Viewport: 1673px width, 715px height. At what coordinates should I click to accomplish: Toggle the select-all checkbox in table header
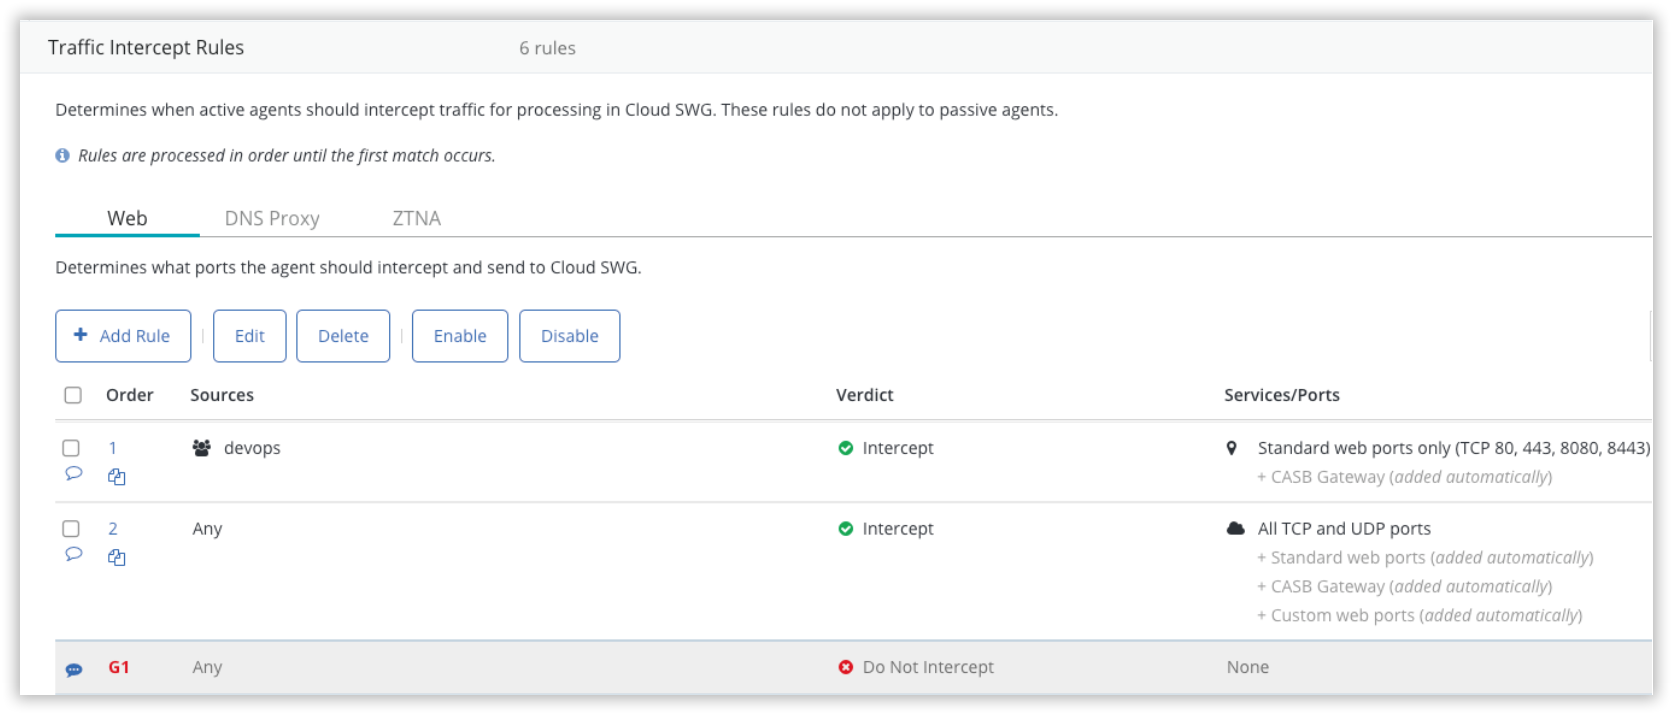click(73, 395)
